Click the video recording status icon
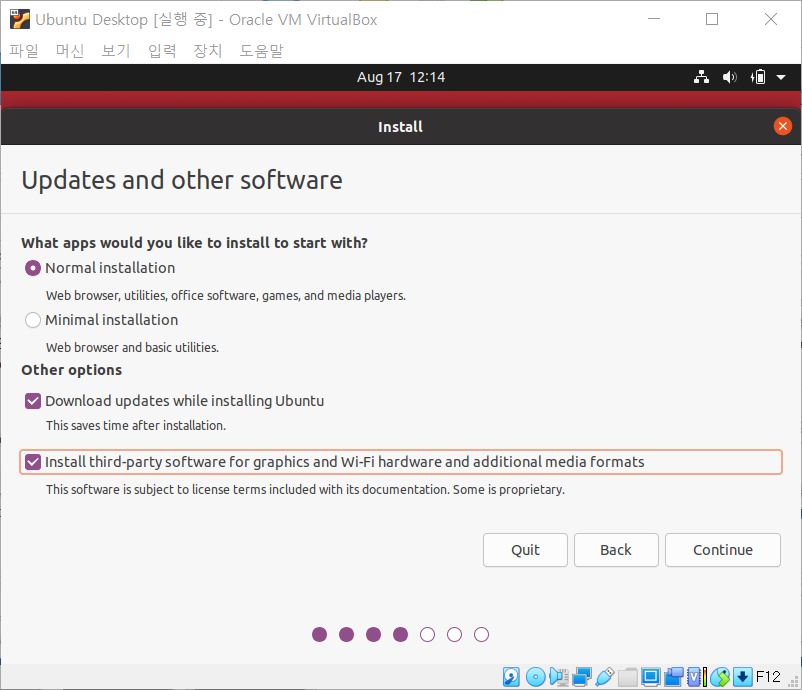 coord(674,677)
